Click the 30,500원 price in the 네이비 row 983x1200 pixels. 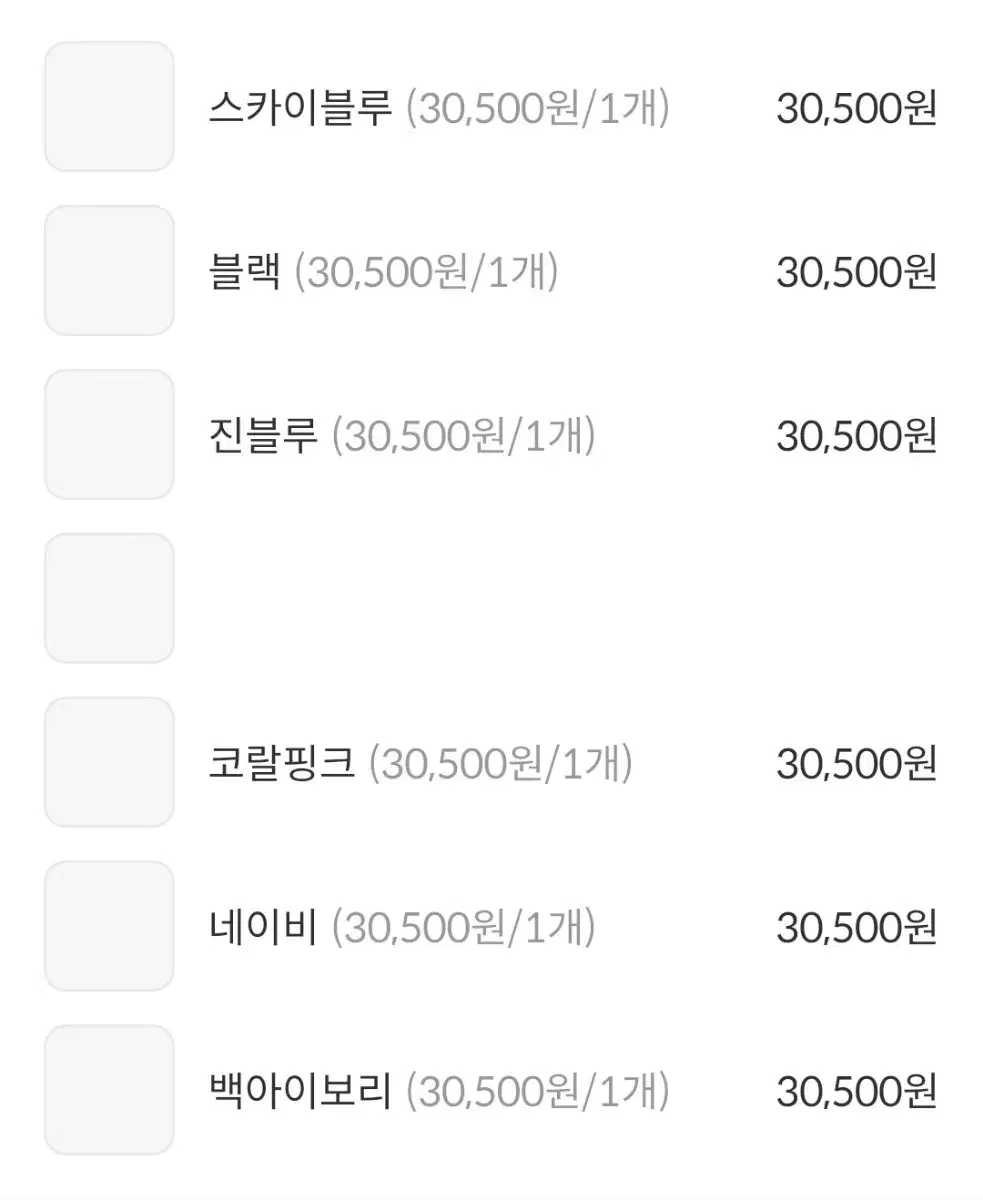[x=857, y=928]
